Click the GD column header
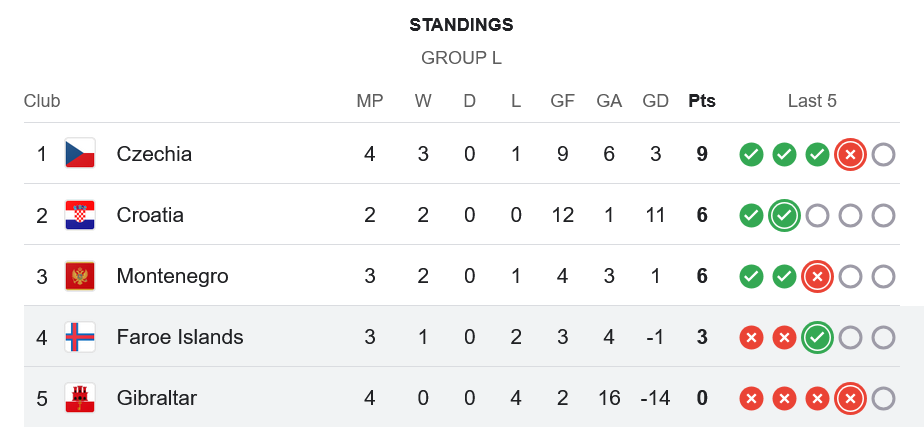The width and height of the screenshot is (924, 445). 656,101
